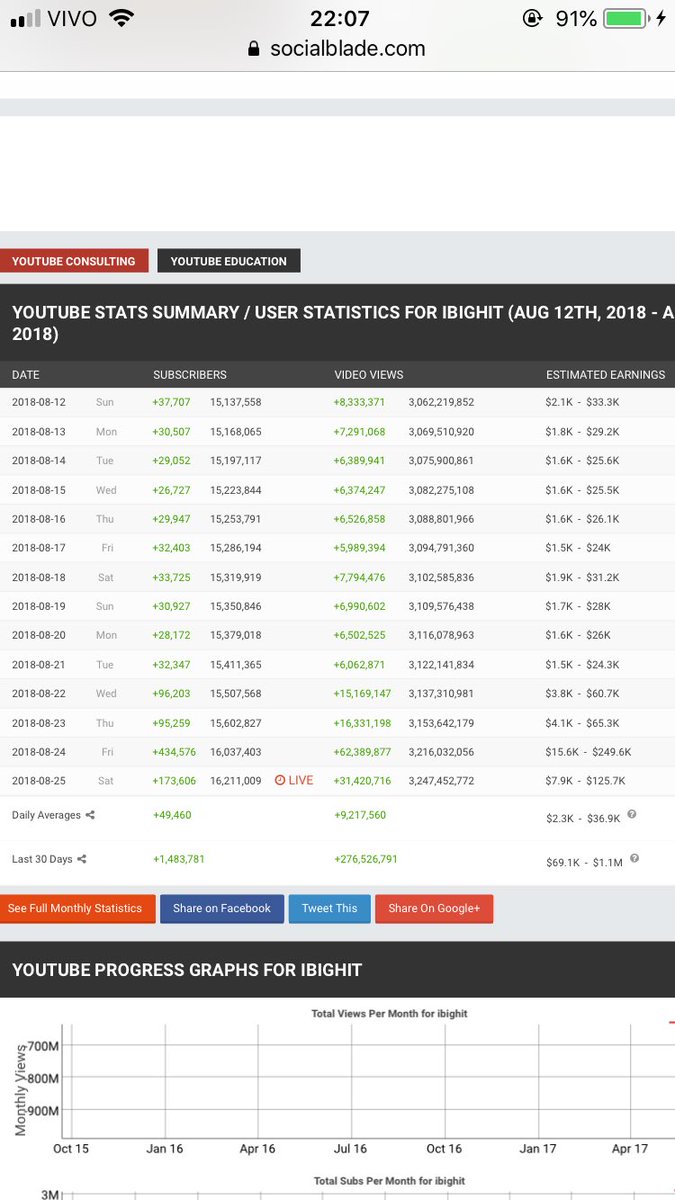Click the Tweet This button
This screenshot has width=675, height=1200.
coord(330,908)
